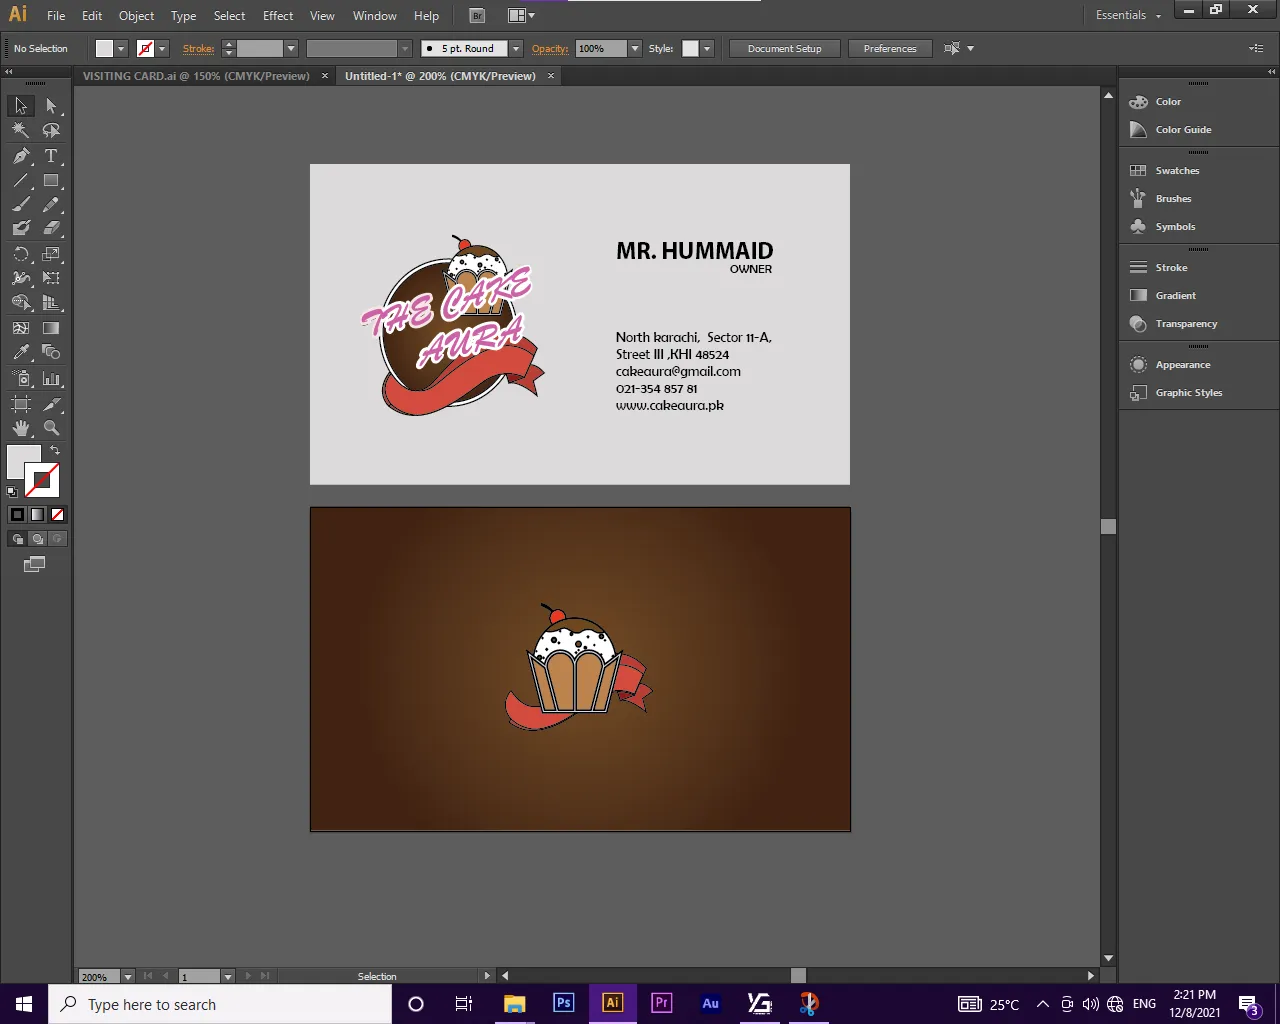Open the Transparency panel
This screenshot has height=1024, width=1280.
coord(1186,324)
